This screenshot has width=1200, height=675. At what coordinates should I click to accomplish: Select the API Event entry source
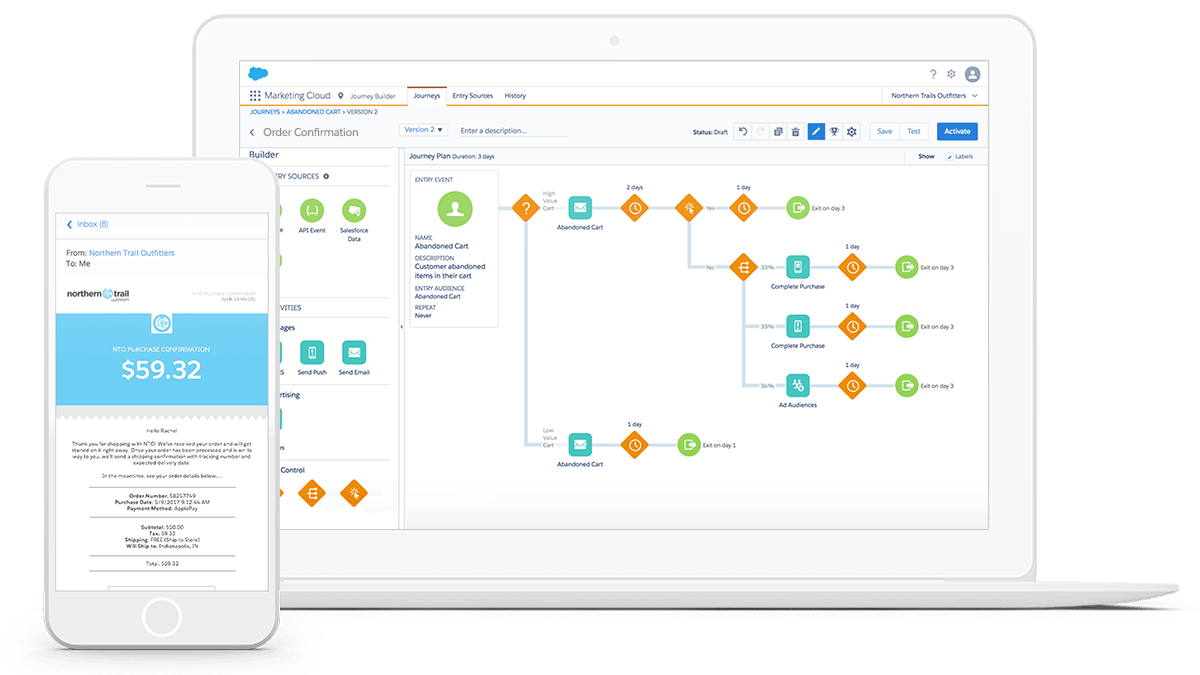[x=312, y=211]
